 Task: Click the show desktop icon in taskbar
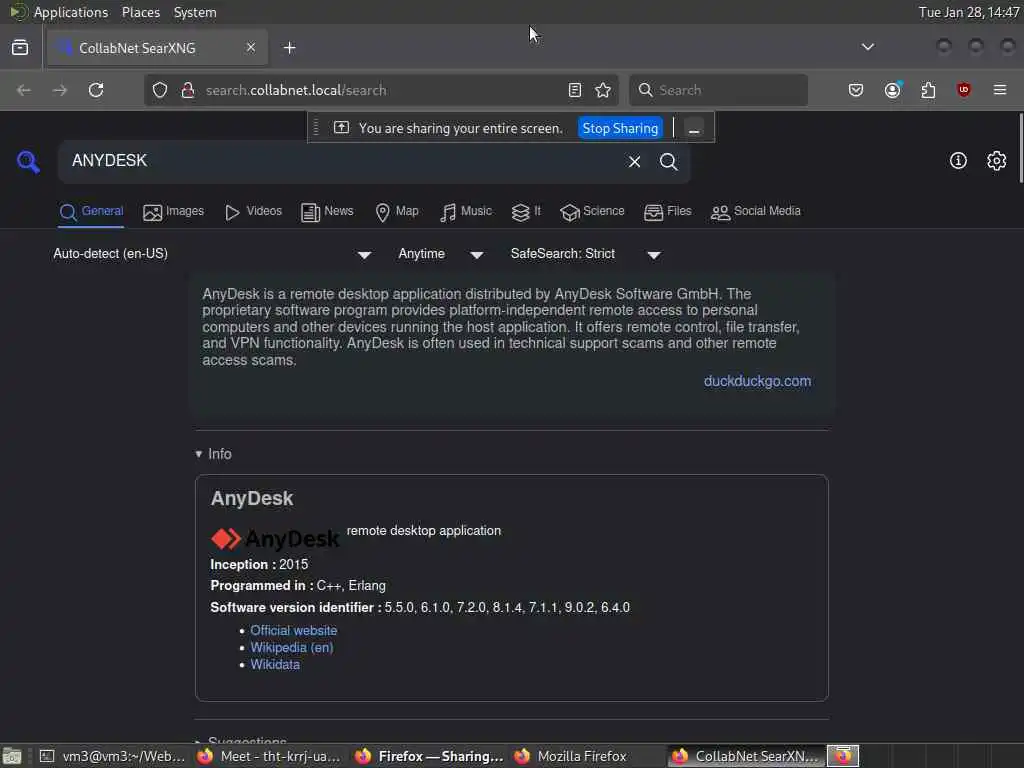point(12,756)
